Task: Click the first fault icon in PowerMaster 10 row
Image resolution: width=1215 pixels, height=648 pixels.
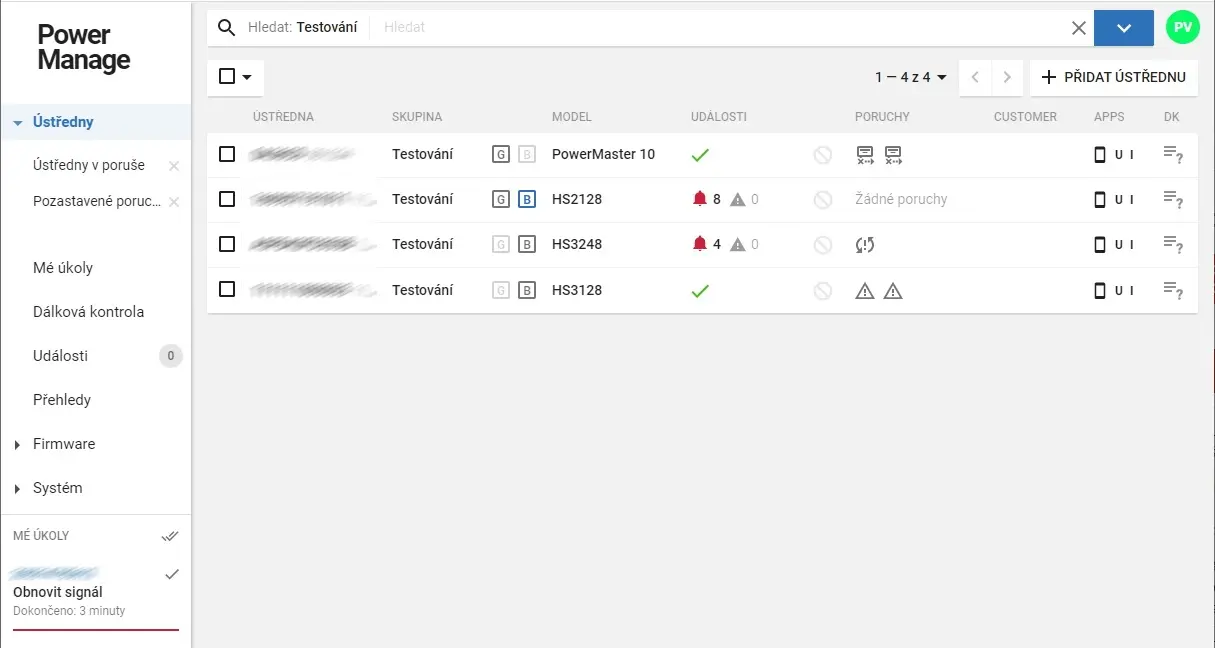Action: coord(865,154)
